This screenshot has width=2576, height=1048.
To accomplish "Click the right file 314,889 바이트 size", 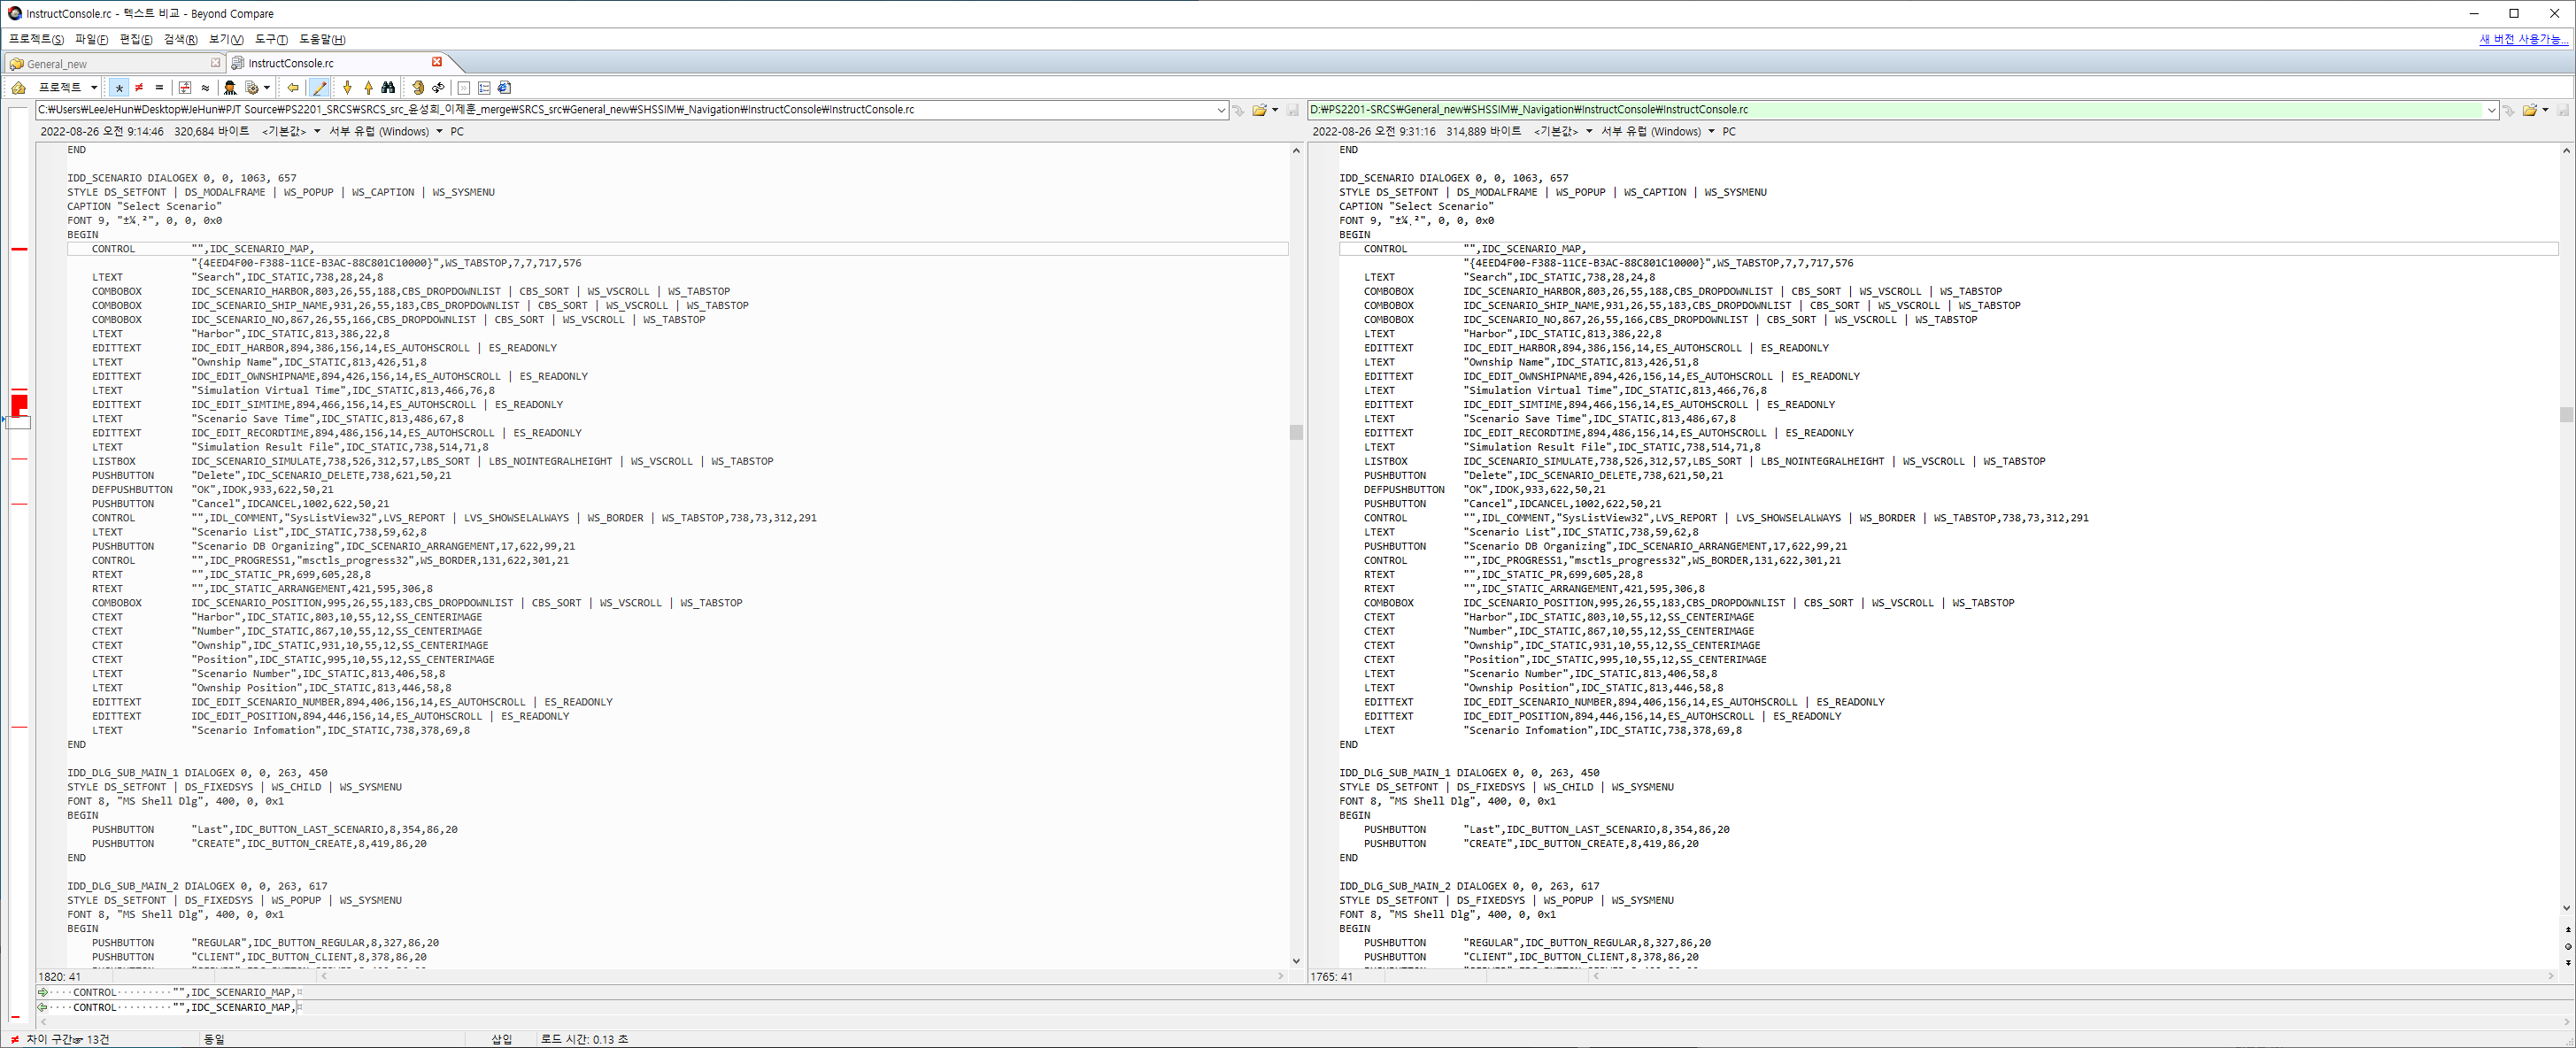I will (1483, 132).
